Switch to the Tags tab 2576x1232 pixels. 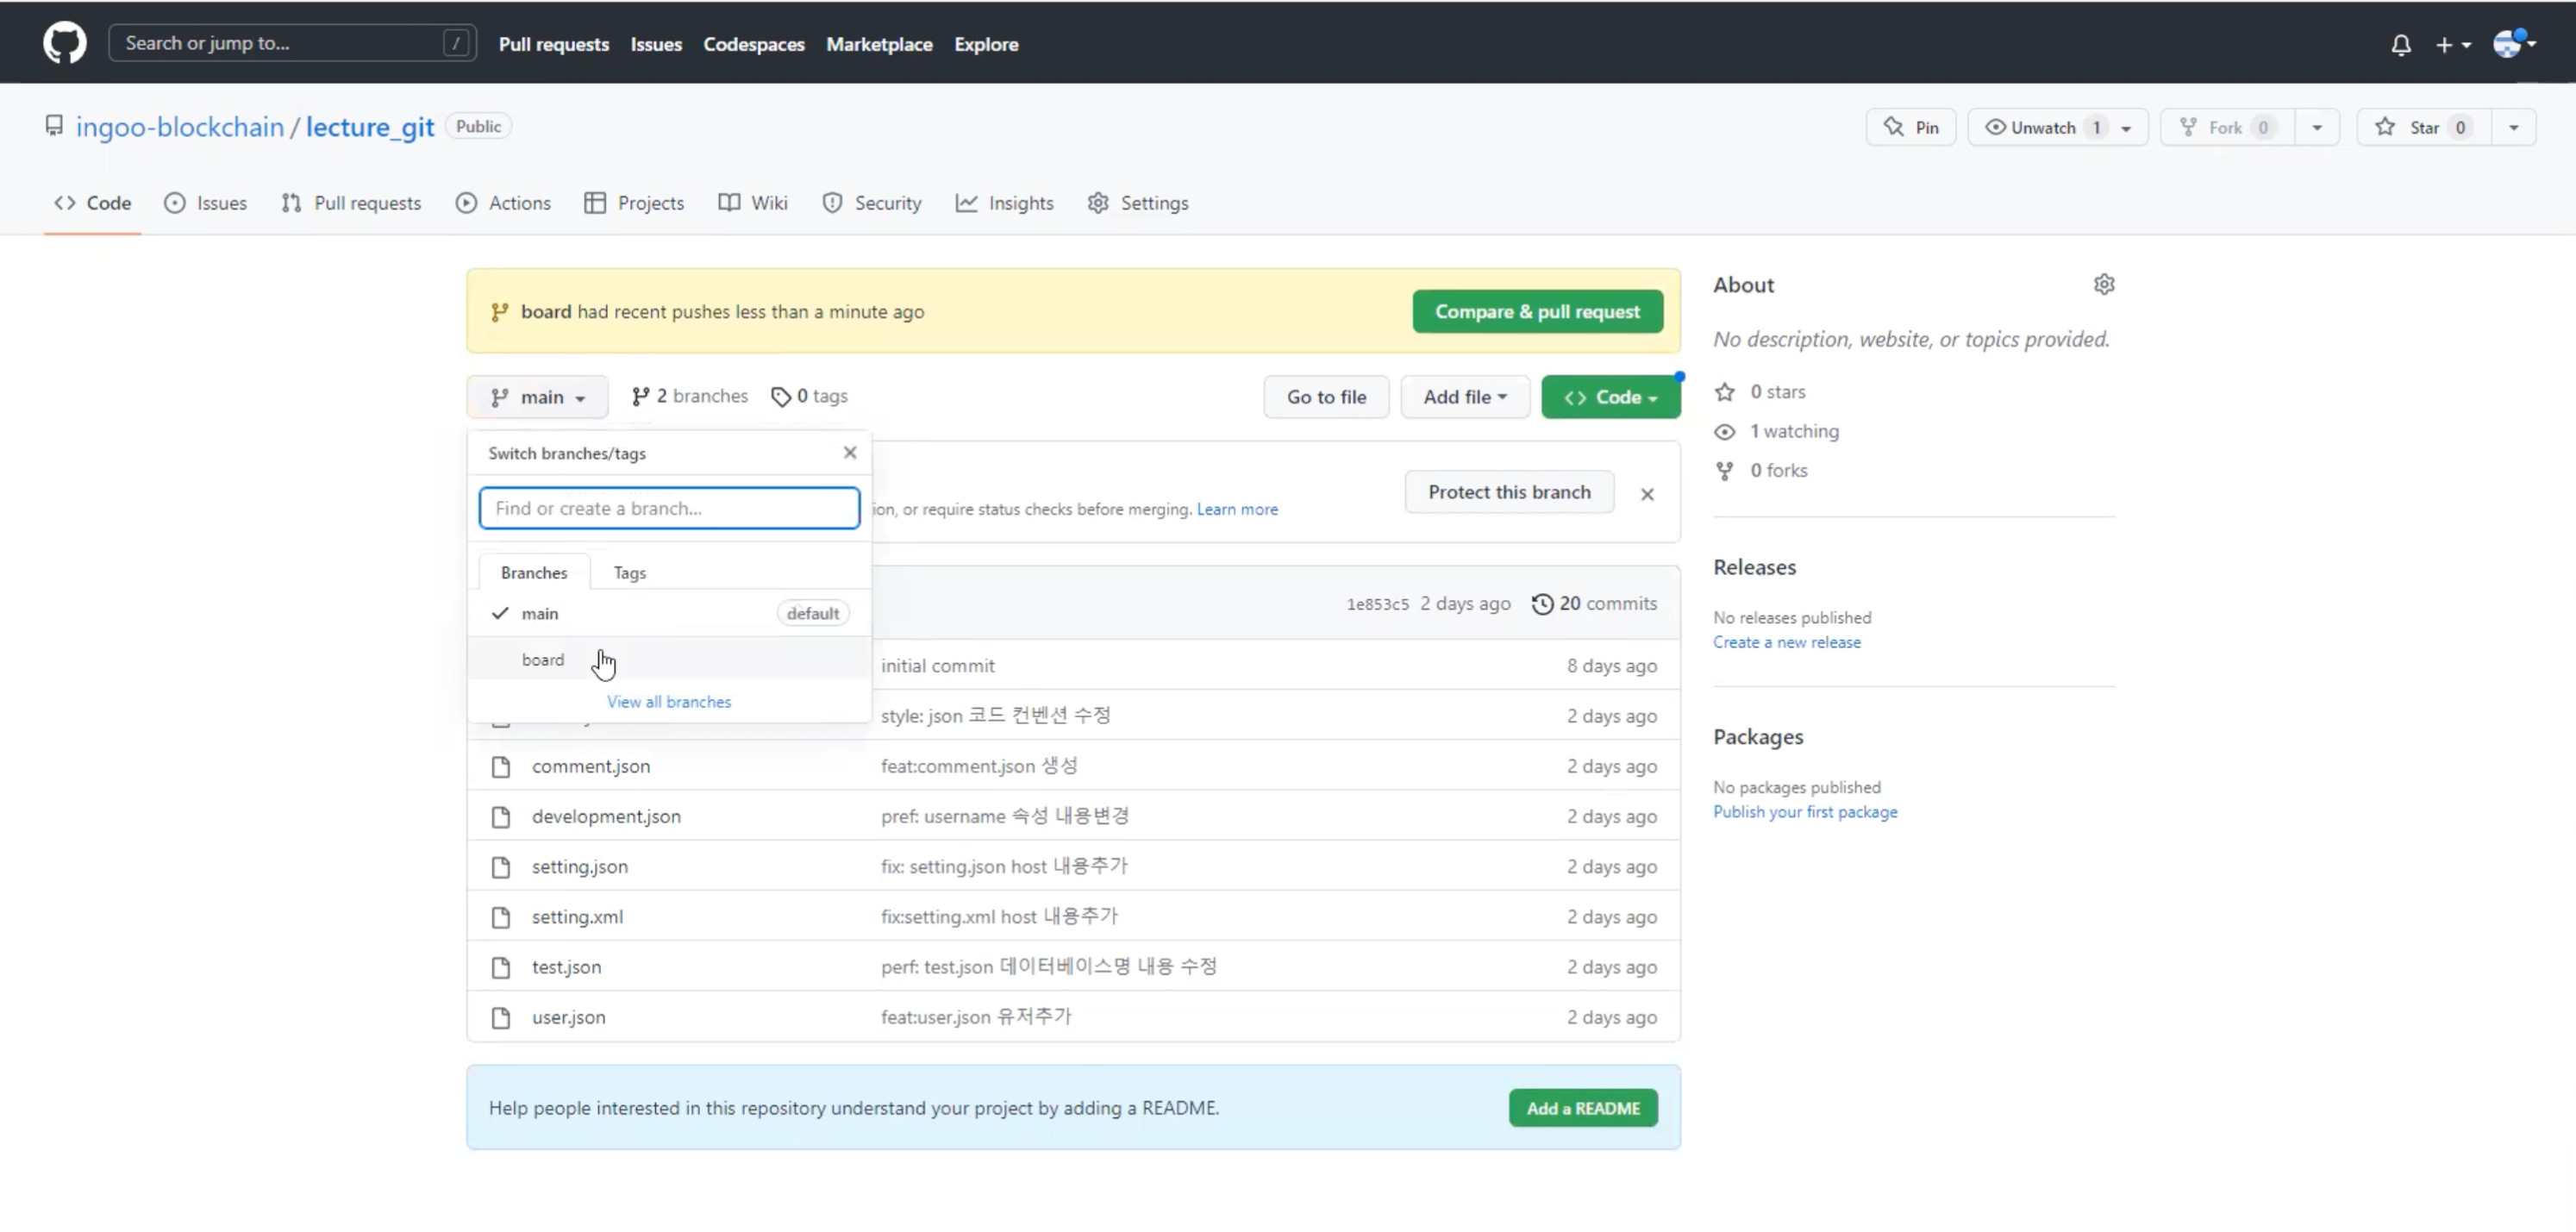pos(629,573)
